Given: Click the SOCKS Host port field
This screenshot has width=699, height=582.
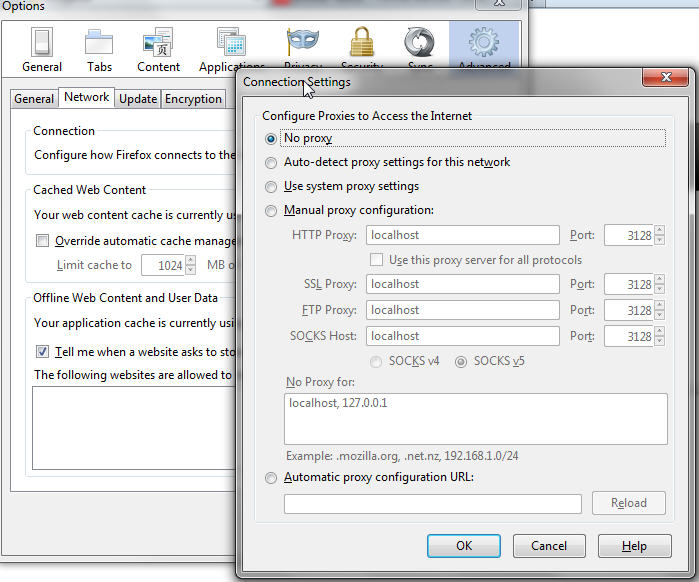Looking at the screenshot, I should 629,336.
